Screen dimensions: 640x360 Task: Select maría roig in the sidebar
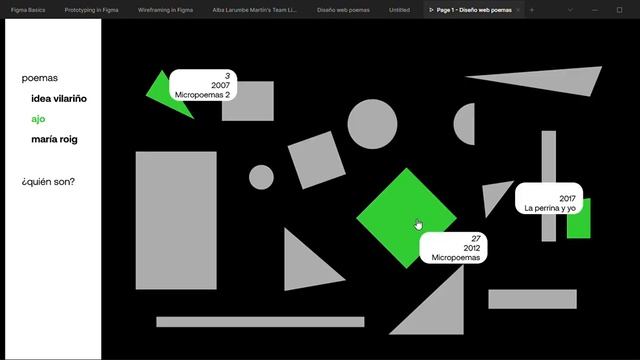54,139
